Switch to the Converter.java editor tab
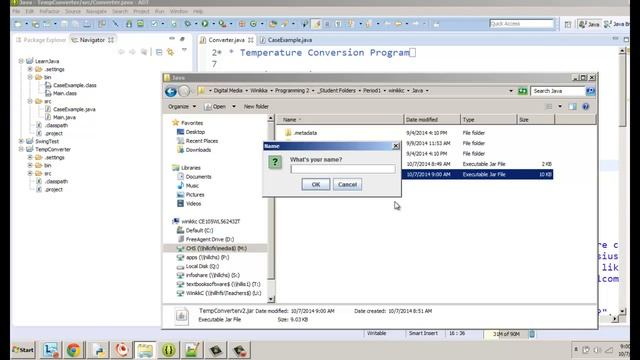Screen dimensions: 640x360 pyautogui.click(x=227, y=40)
